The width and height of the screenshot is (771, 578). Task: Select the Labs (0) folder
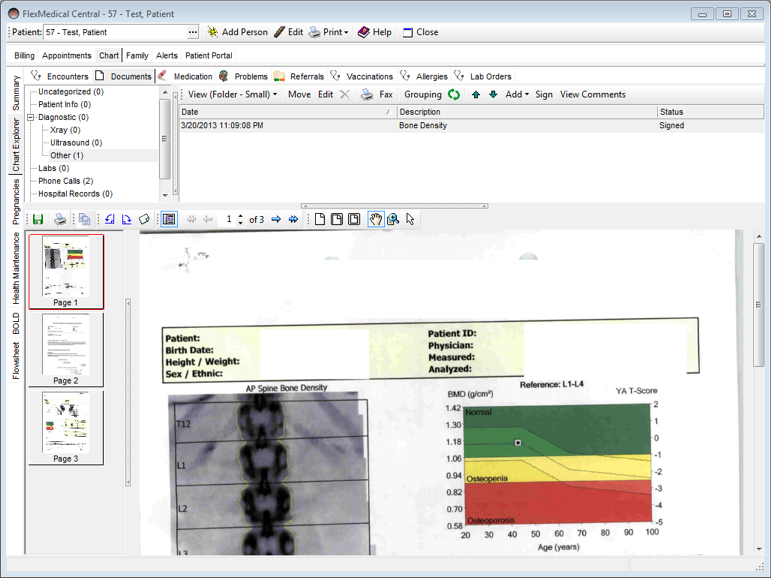click(54, 168)
